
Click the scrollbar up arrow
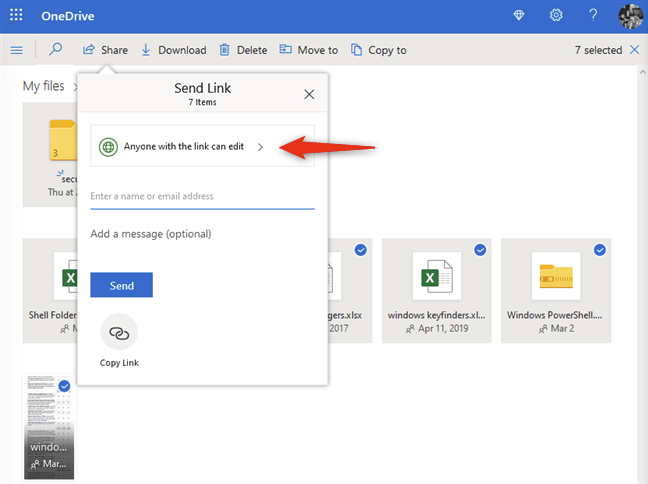coord(643,72)
